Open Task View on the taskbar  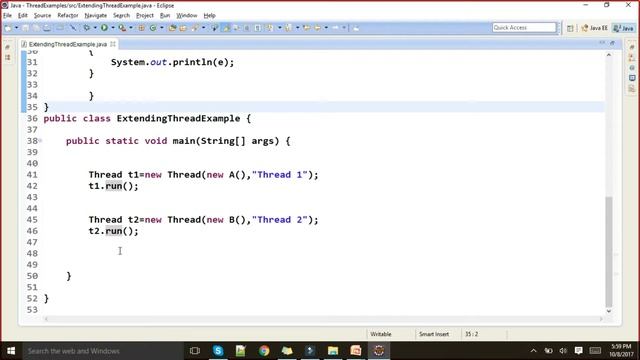tap(195, 351)
